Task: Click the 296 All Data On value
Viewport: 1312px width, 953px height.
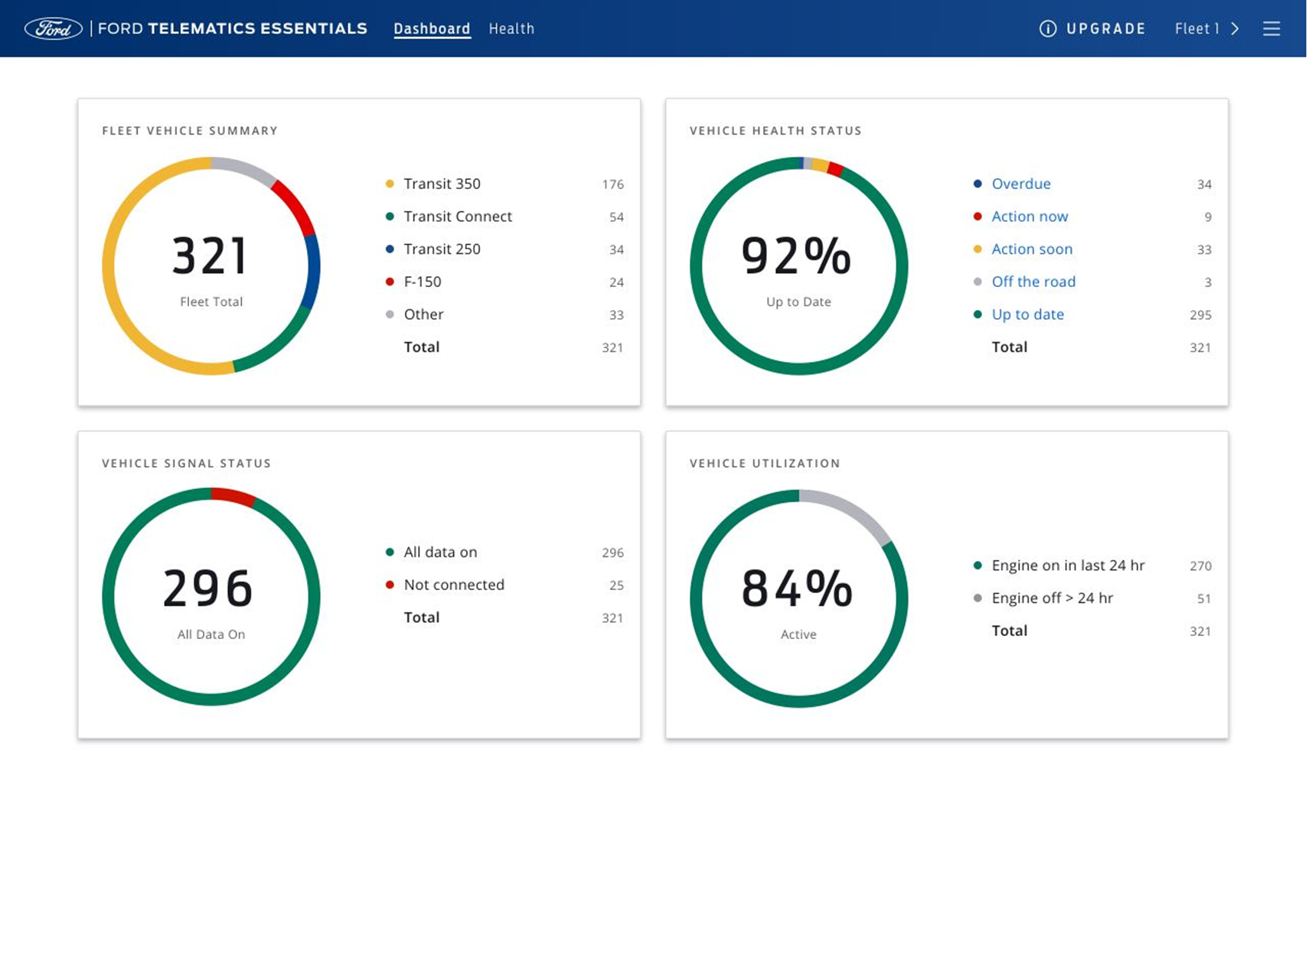Action: [x=208, y=588]
